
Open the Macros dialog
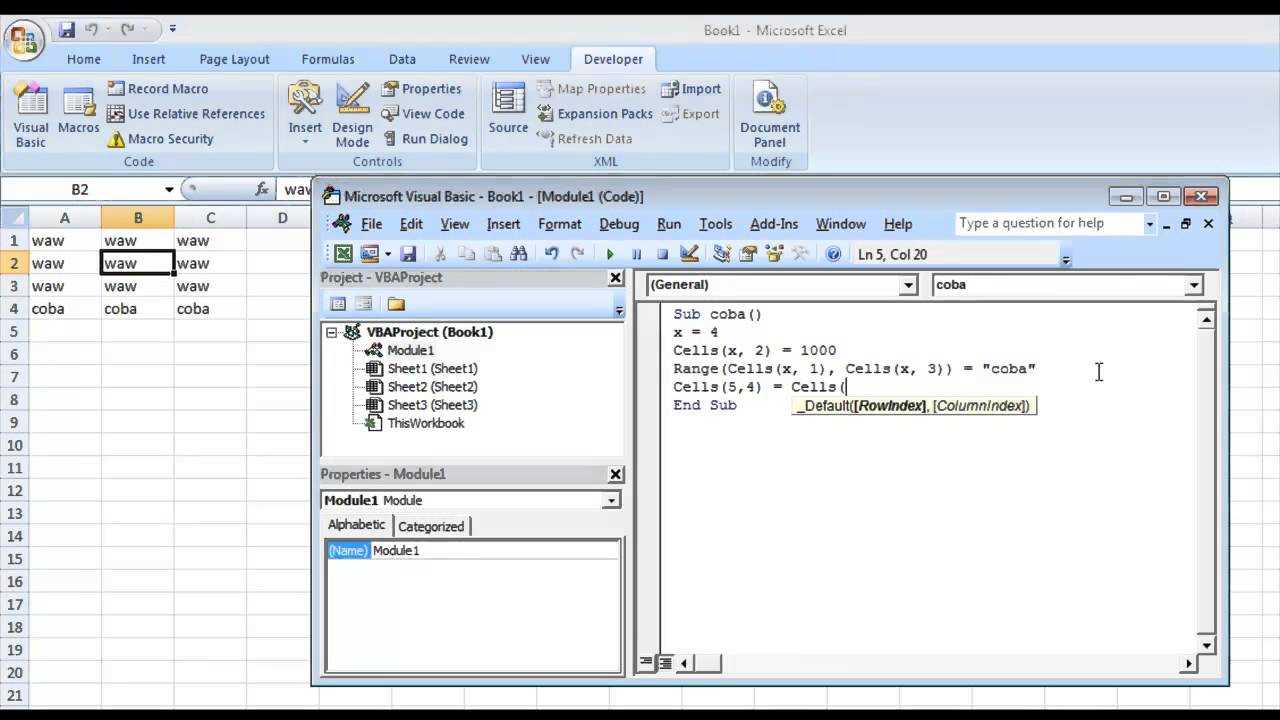(78, 110)
